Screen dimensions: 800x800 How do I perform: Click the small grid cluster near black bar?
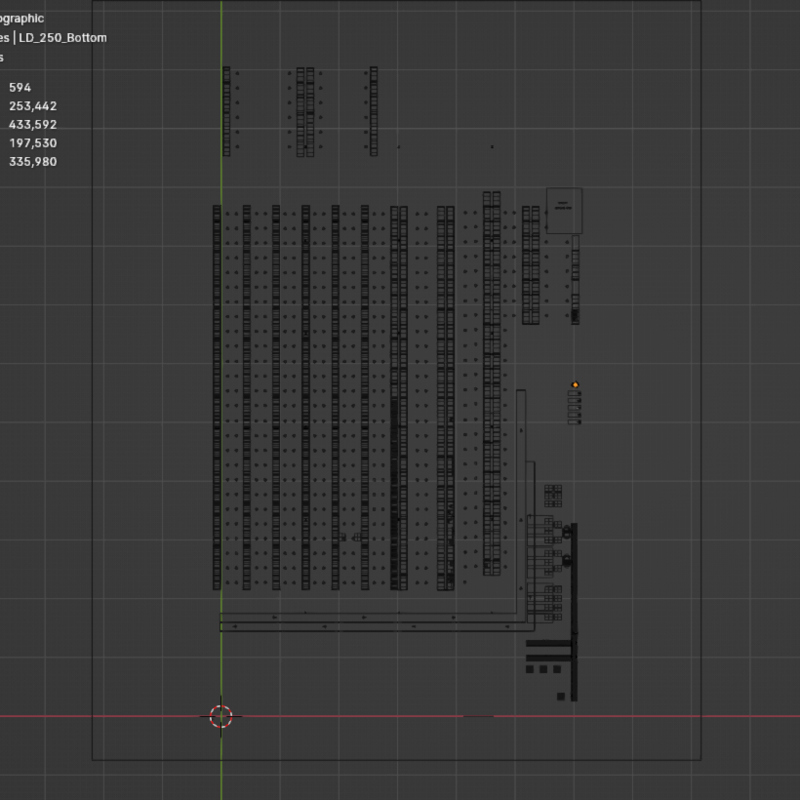coord(553,495)
